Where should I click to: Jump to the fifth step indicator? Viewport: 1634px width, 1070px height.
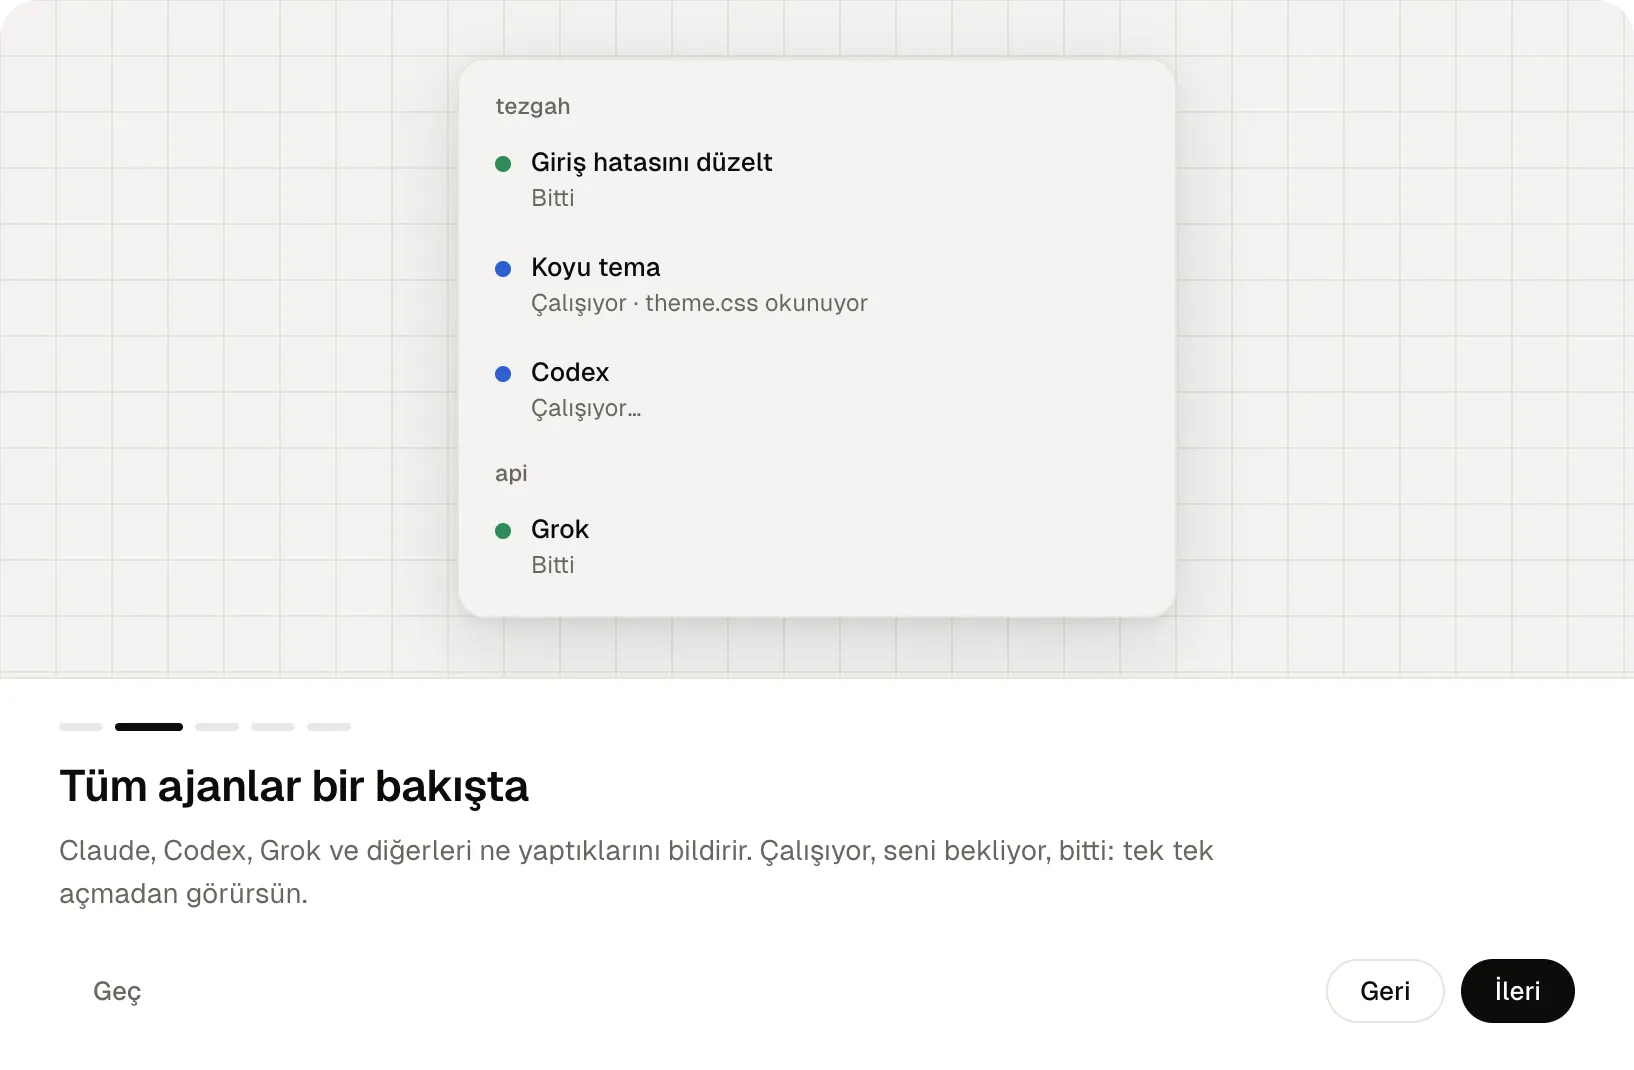coord(329,727)
